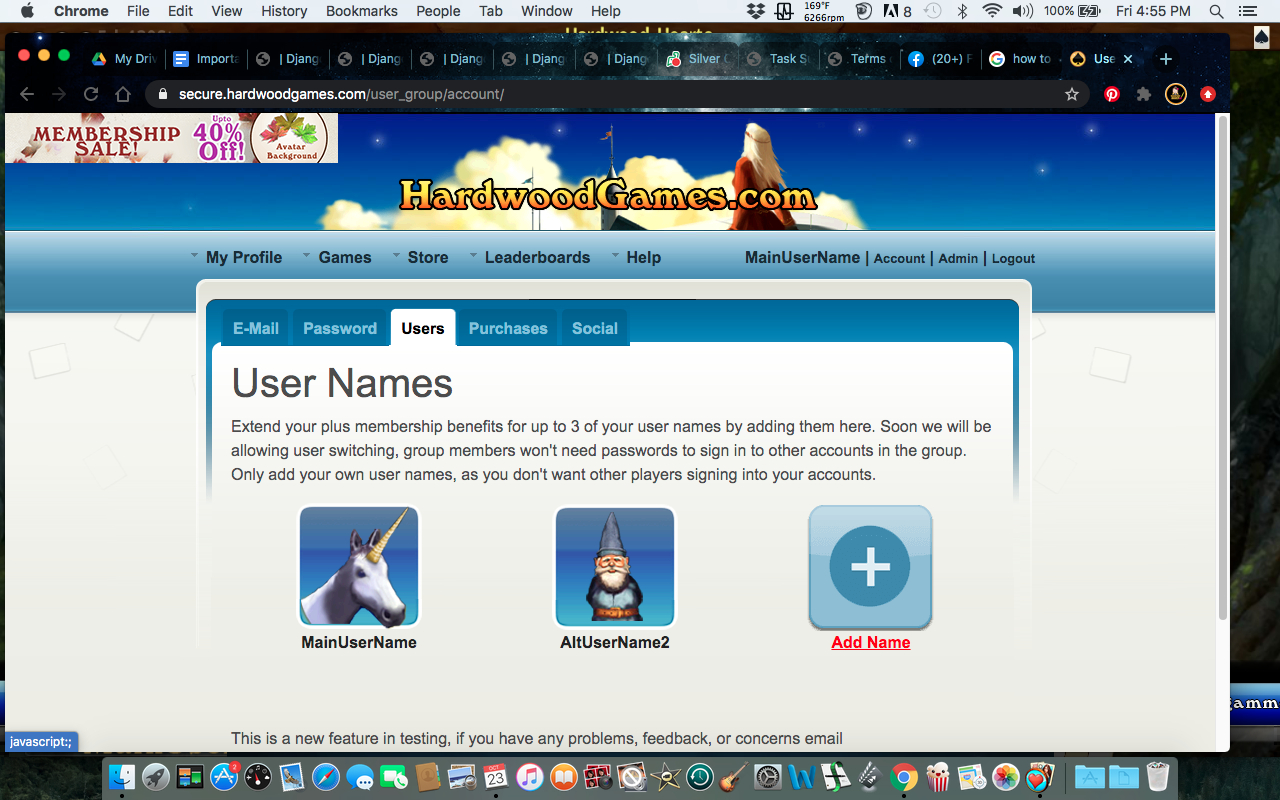Open the Chrome profile avatar

pyautogui.click(x=1176, y=94)
